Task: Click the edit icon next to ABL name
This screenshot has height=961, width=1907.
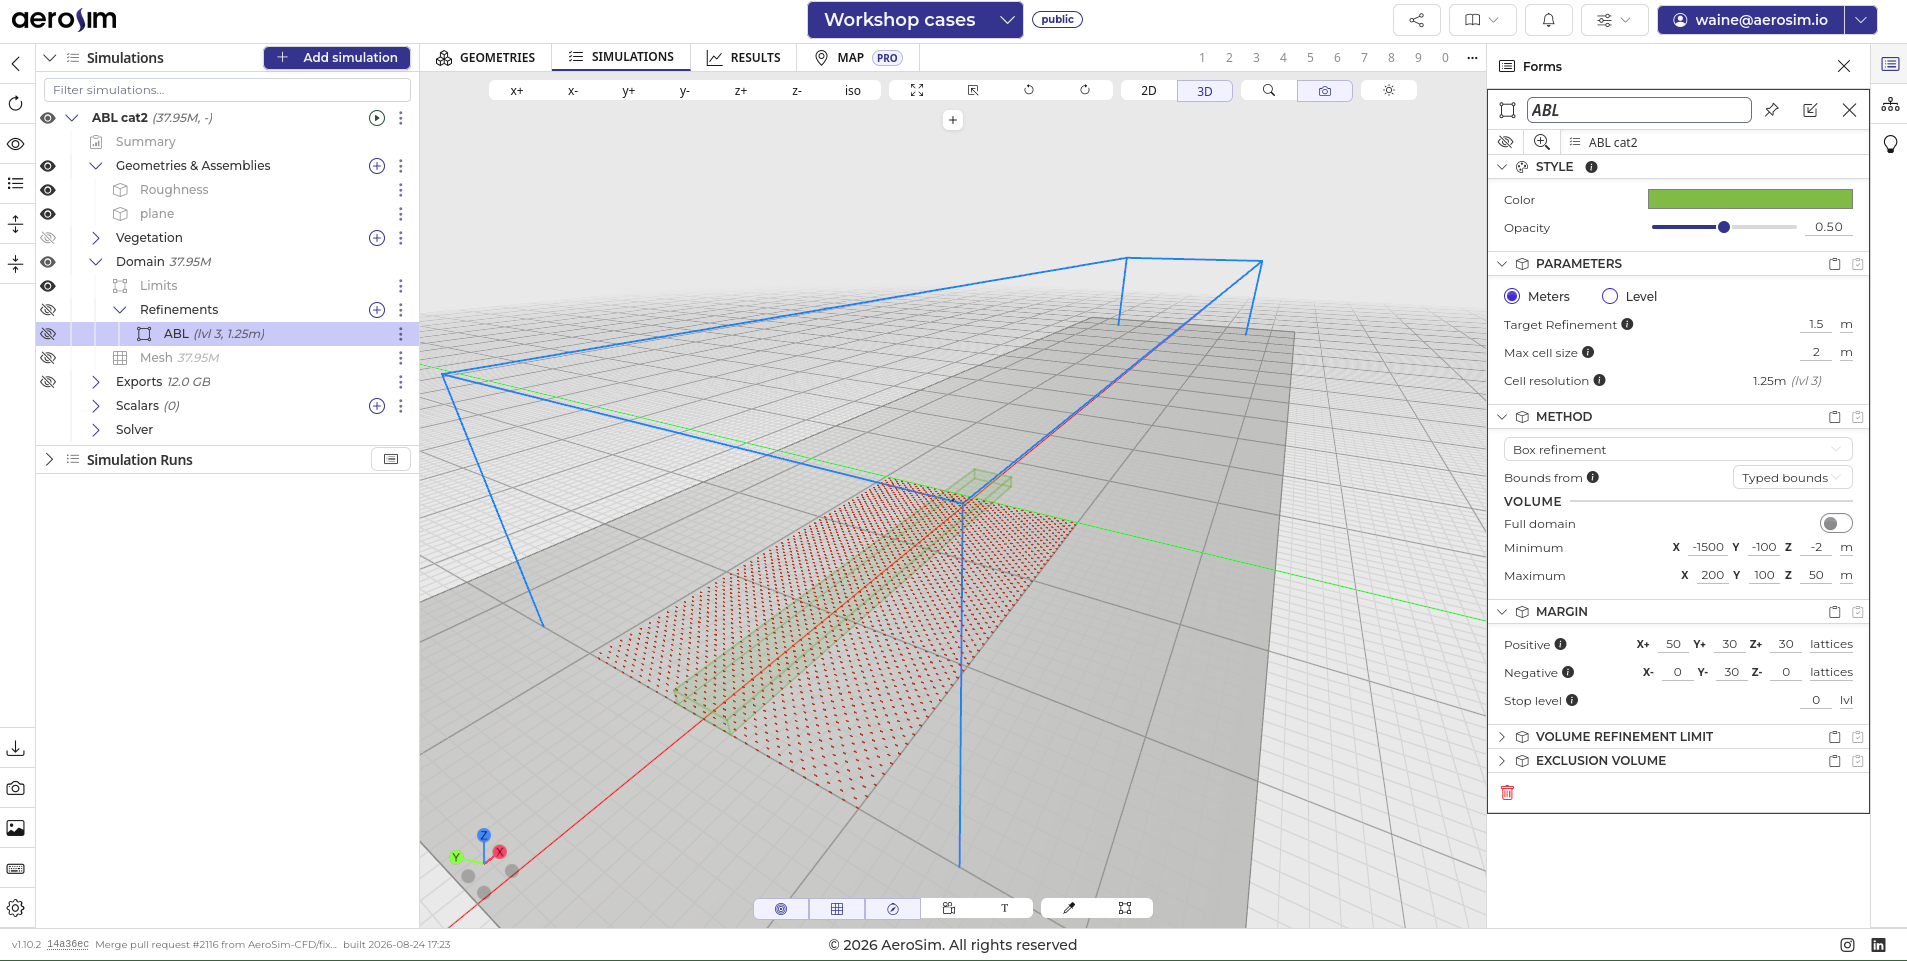Action: coord(1810,110)
